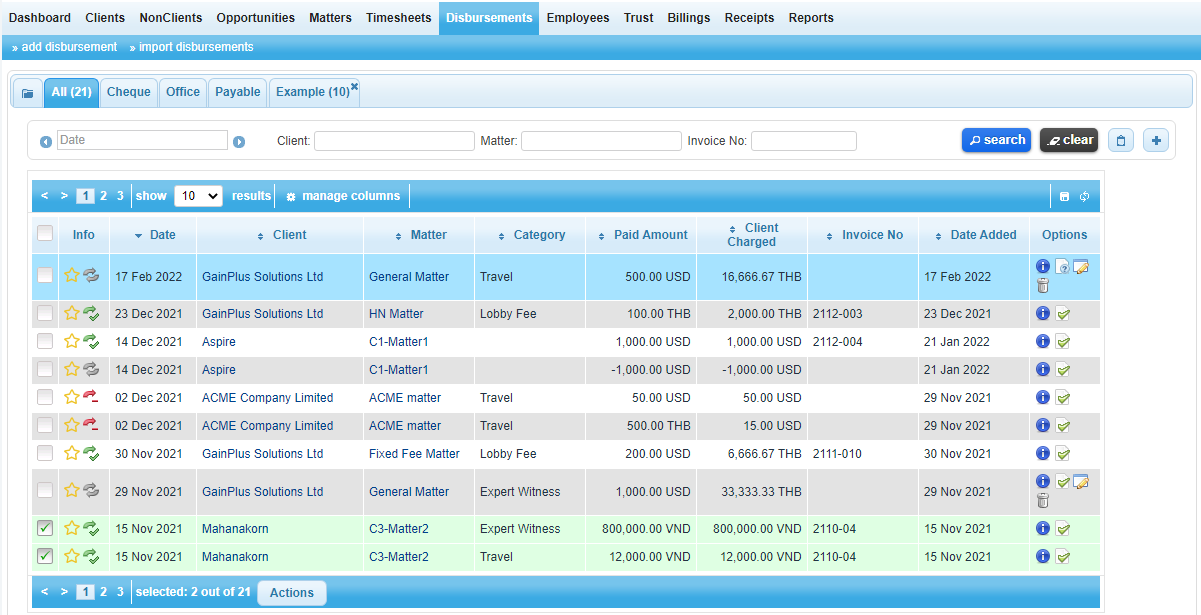Open the show results count dropdown

[197, 196]
